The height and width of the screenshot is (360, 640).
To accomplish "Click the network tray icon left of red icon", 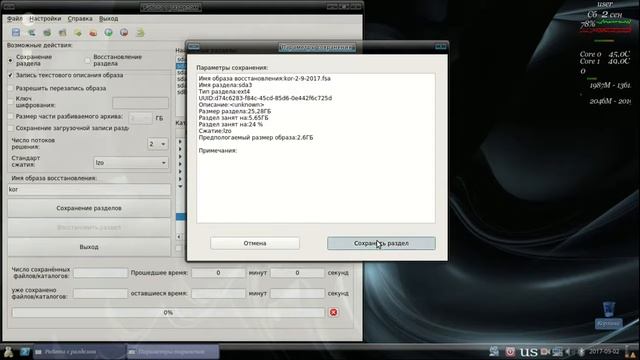I will [494, 351].
